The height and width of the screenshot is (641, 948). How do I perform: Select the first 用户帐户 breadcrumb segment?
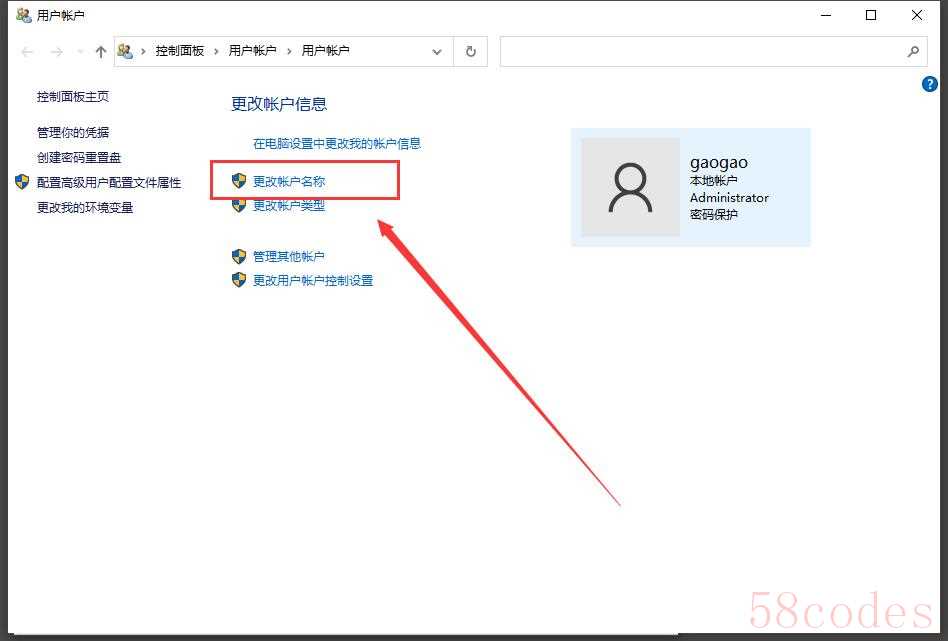(x=252, y=51)
